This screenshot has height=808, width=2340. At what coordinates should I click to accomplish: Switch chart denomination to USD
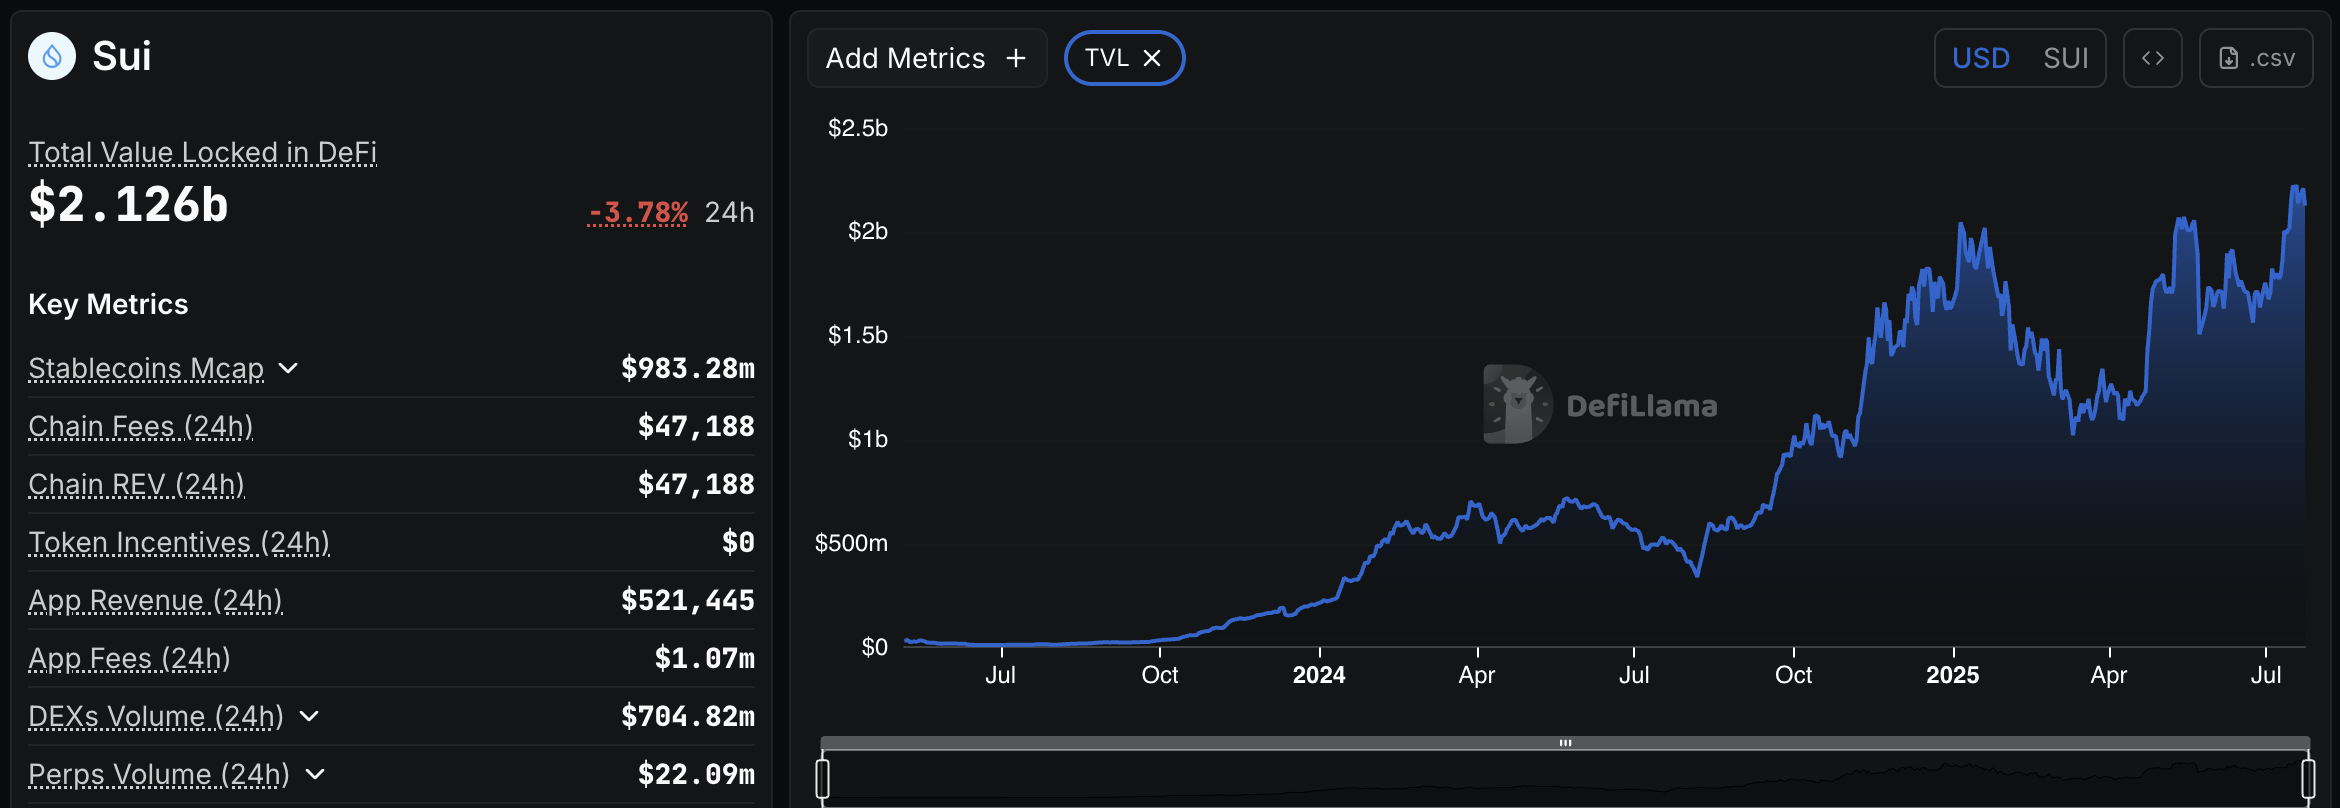pyautogui.click(x=1980, y=59)
